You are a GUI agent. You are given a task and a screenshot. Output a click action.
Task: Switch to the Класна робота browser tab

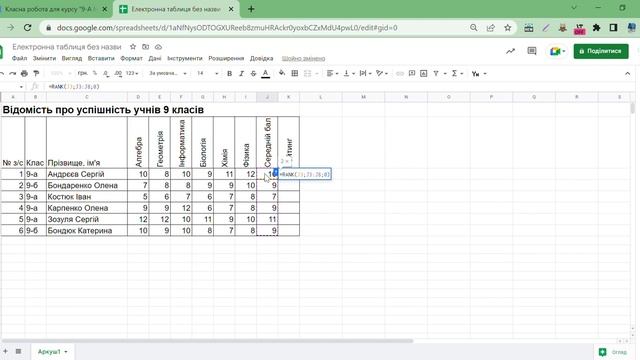point(52,9)
